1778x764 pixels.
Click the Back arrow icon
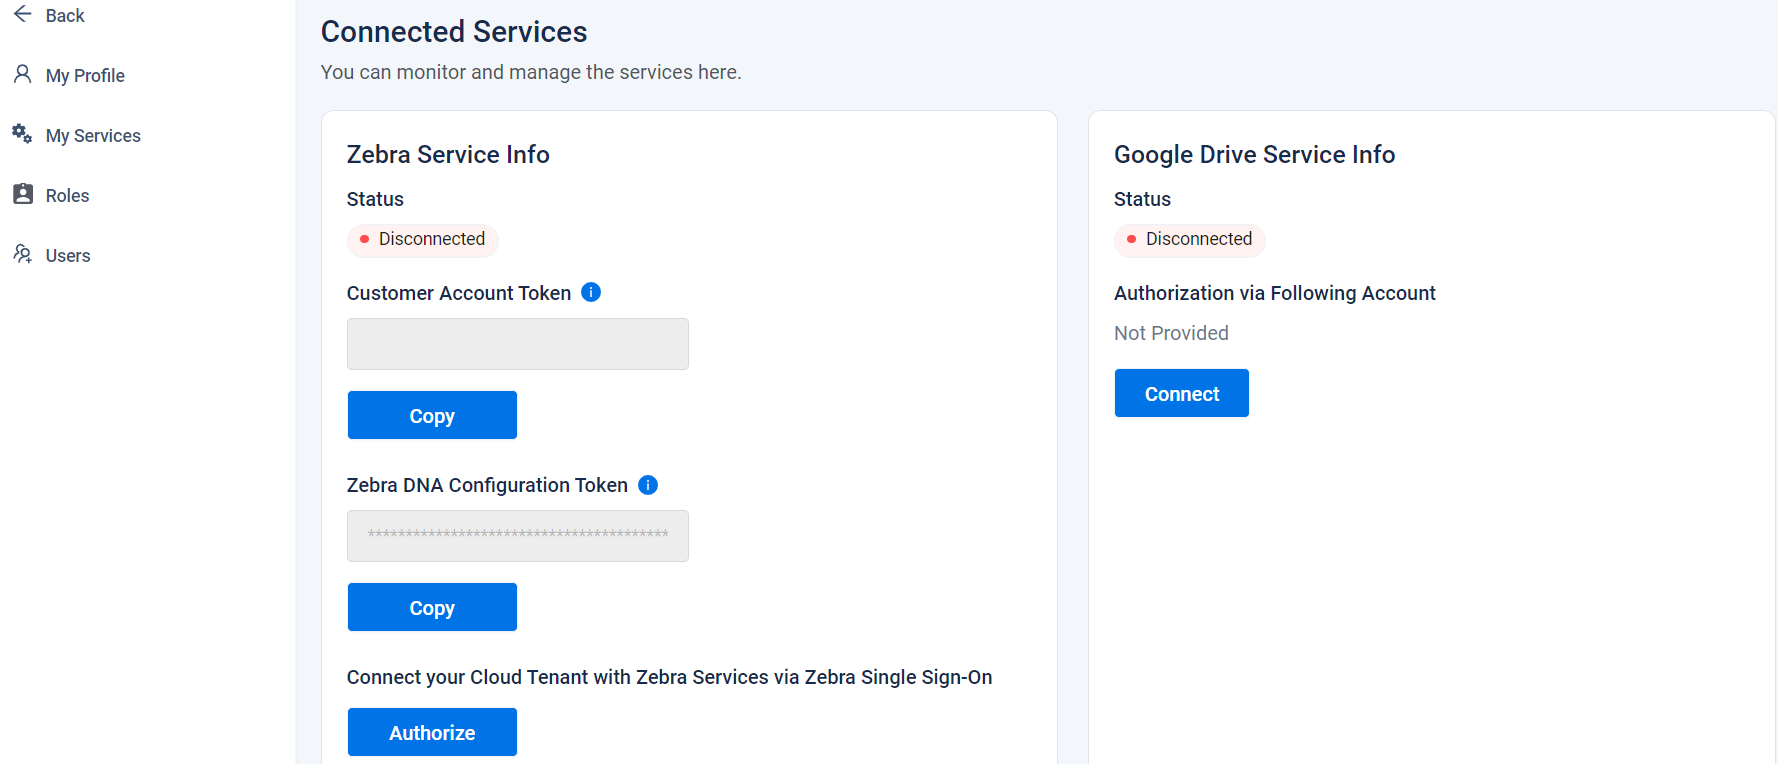tap(23, 14)
